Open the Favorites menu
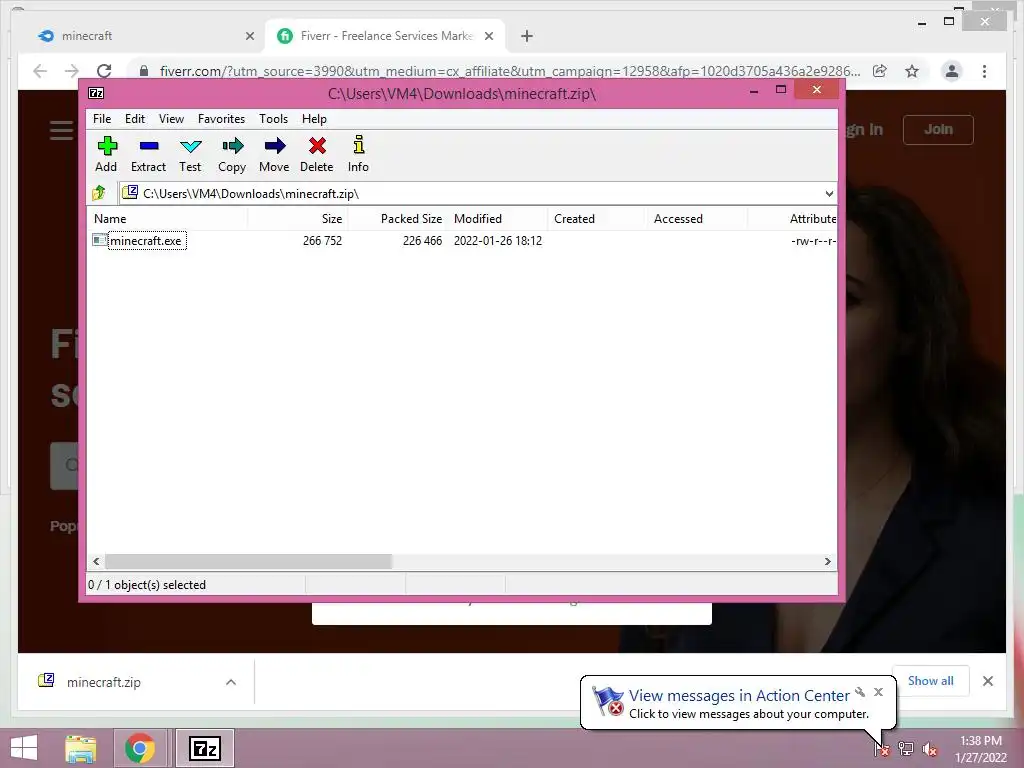This screenshot has height=768, width=1024. [x=221, y=119]
